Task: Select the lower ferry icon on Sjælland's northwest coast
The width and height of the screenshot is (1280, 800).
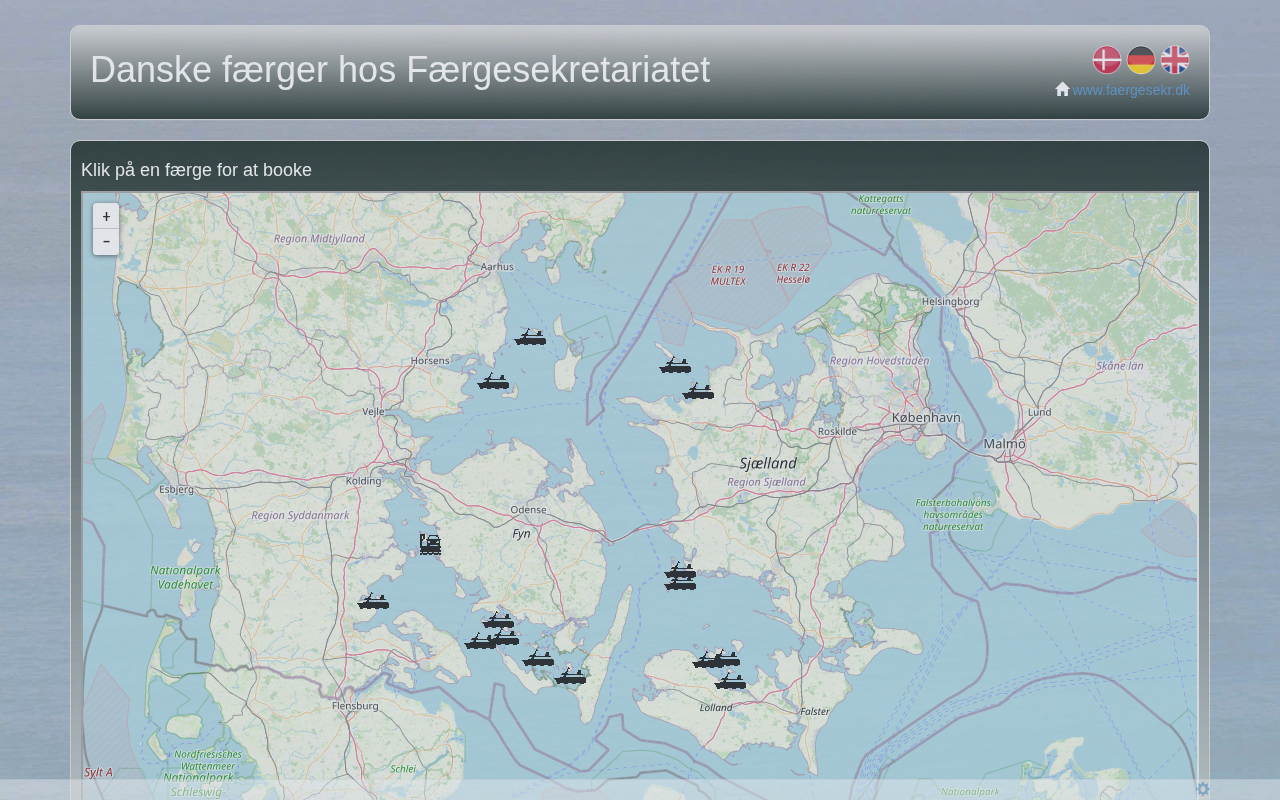Action: [698, 391]
